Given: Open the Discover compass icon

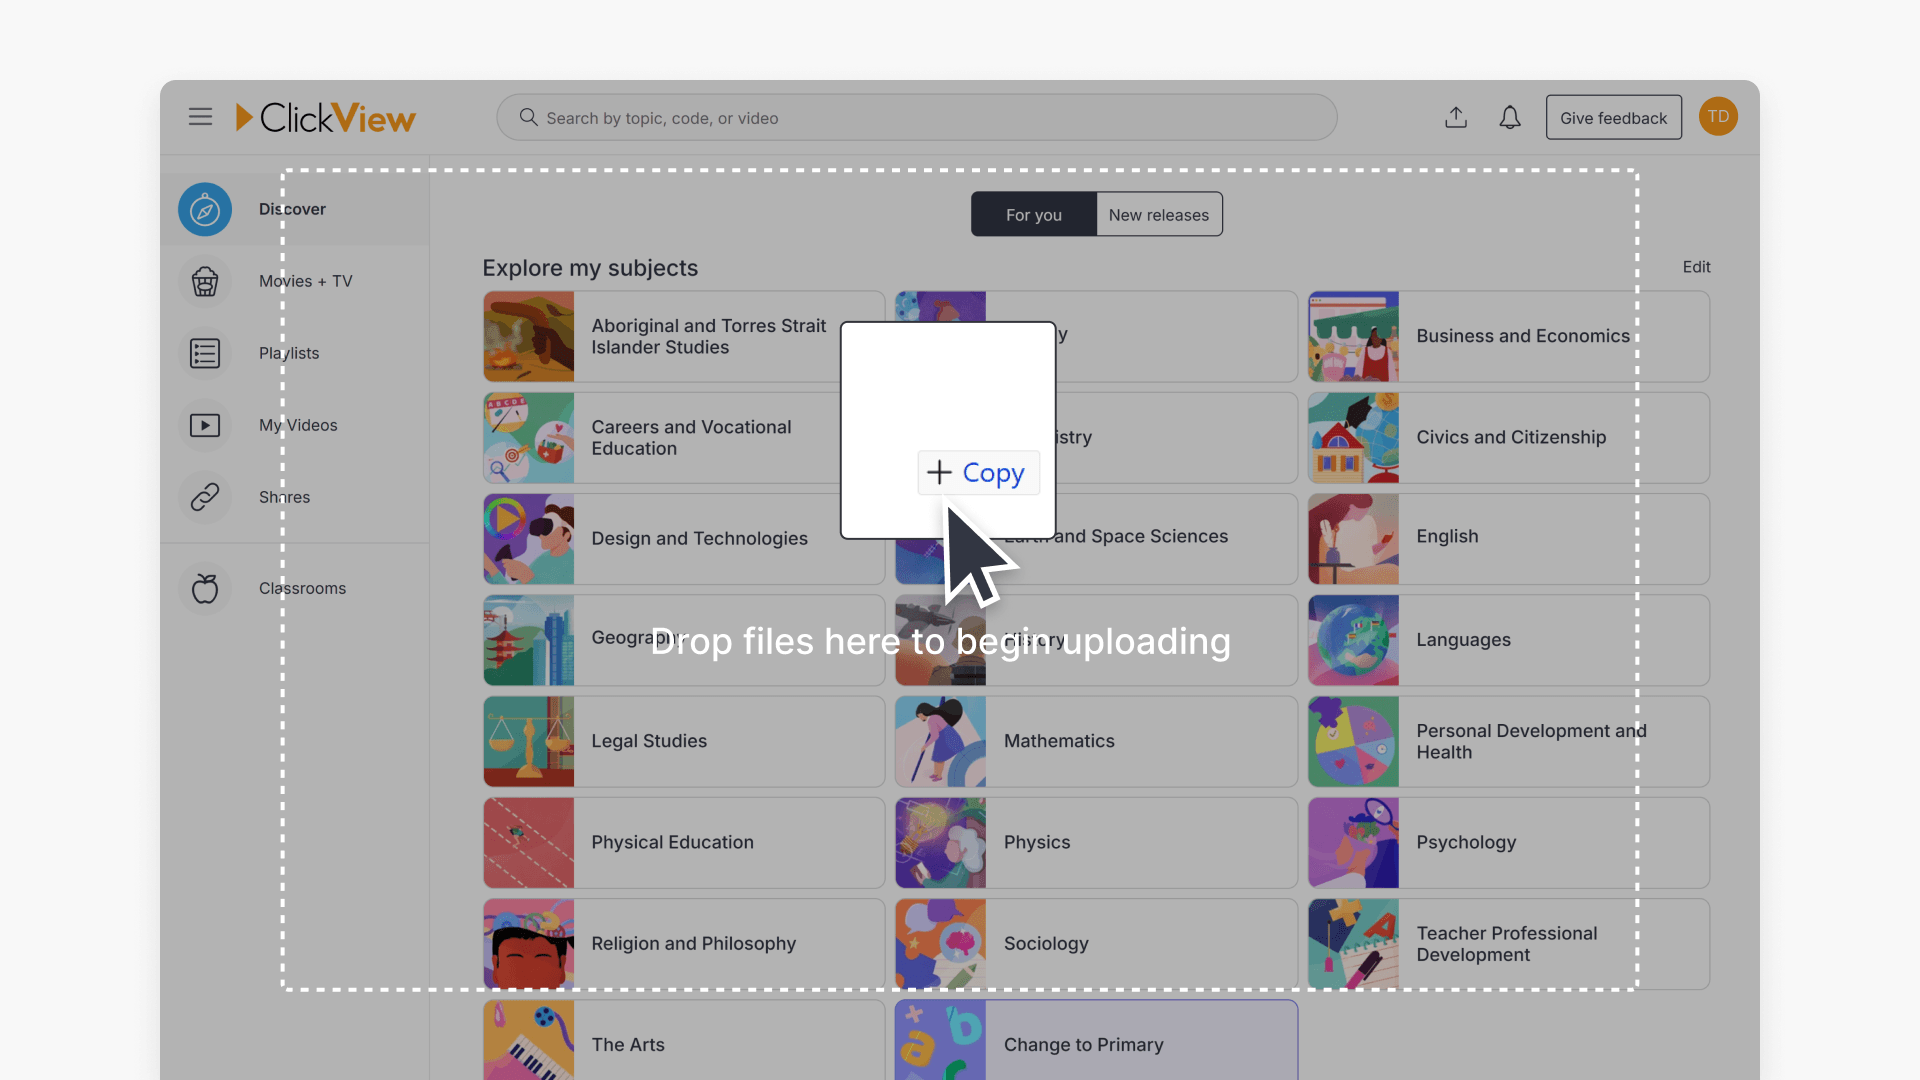Looking at the screenshot, I should (x=204, y=209).
